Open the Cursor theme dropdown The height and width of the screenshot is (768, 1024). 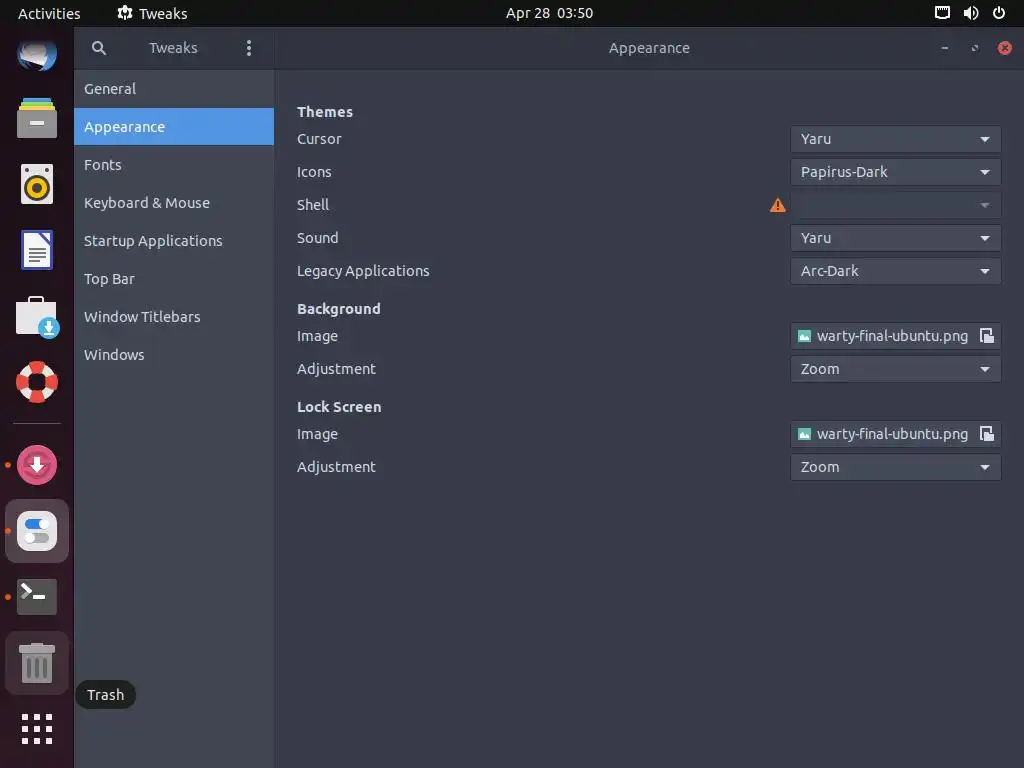click(x=895, y=139)
